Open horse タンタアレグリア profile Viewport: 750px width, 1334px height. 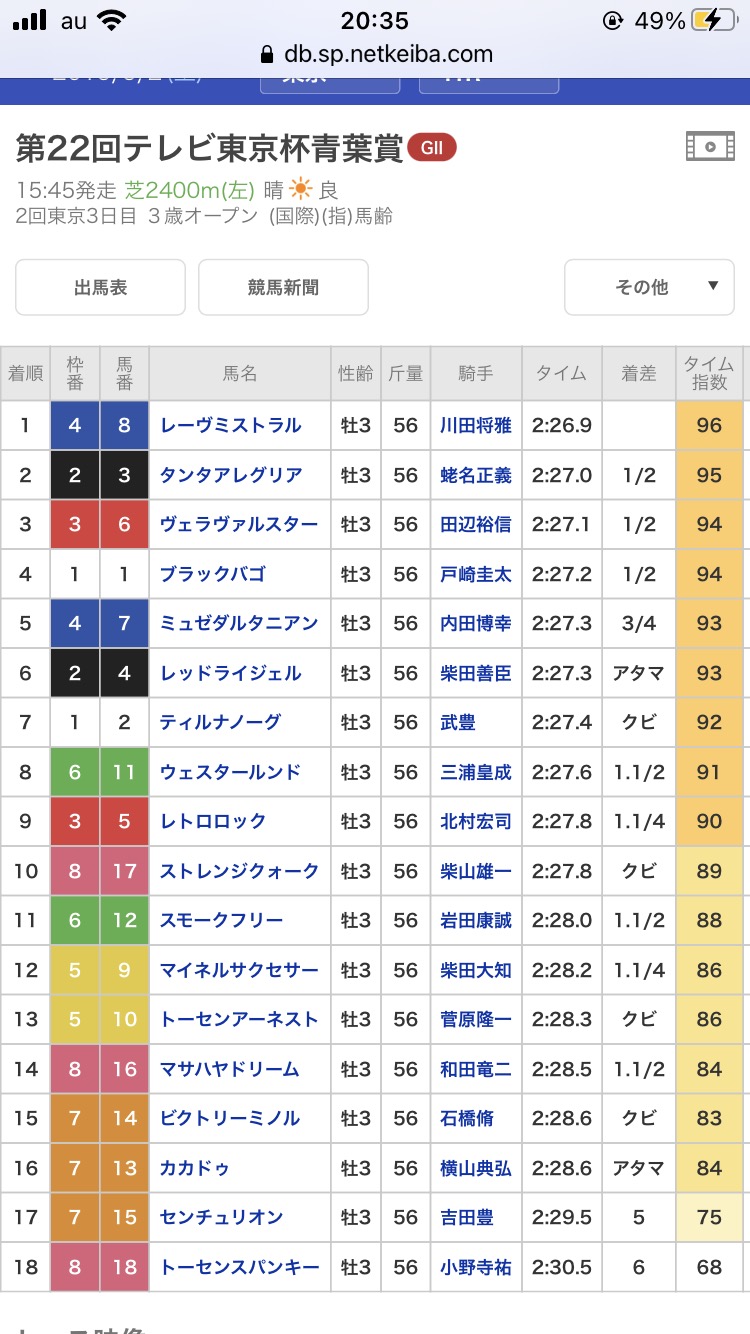click(231, 475)
